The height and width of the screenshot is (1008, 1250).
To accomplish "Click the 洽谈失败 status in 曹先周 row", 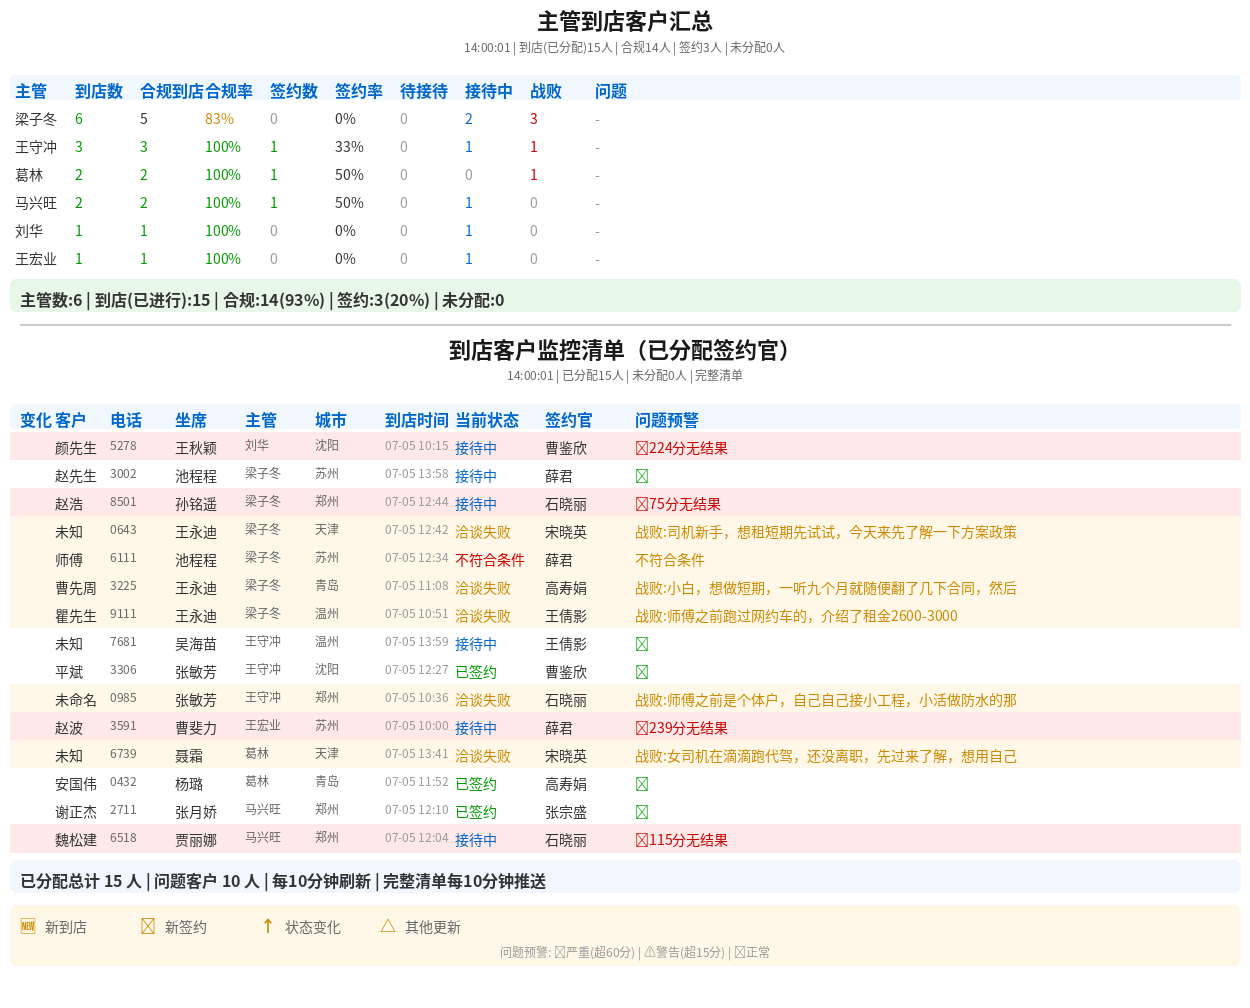I will click(x=483, y=588).
